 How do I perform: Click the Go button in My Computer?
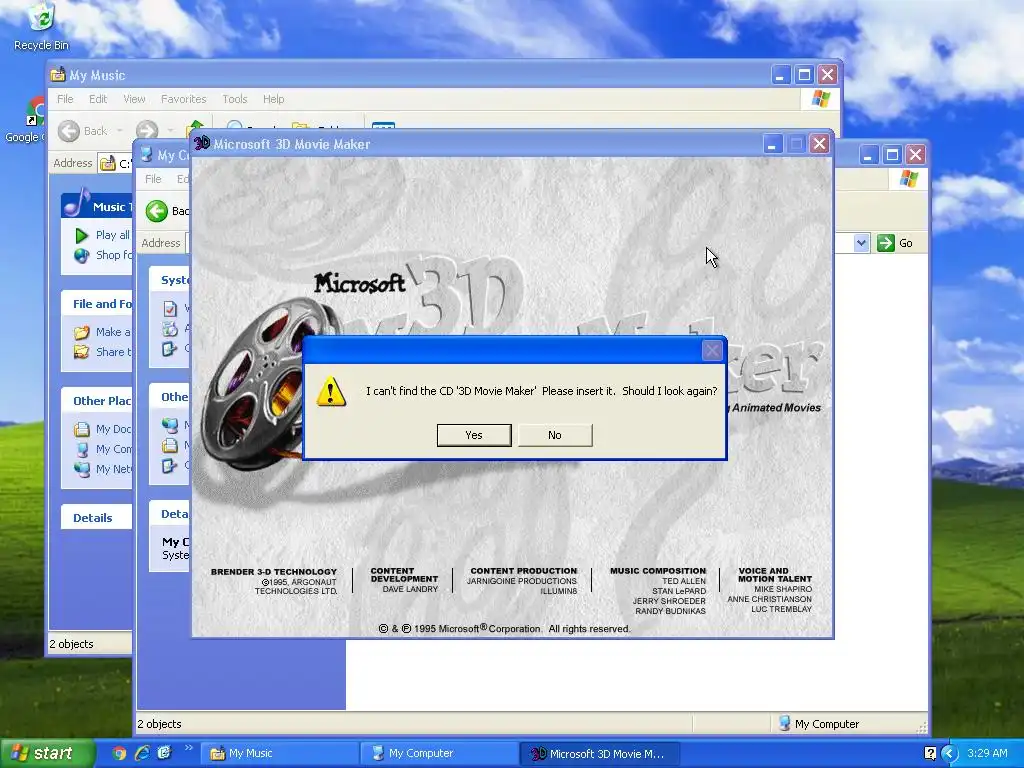895,243
